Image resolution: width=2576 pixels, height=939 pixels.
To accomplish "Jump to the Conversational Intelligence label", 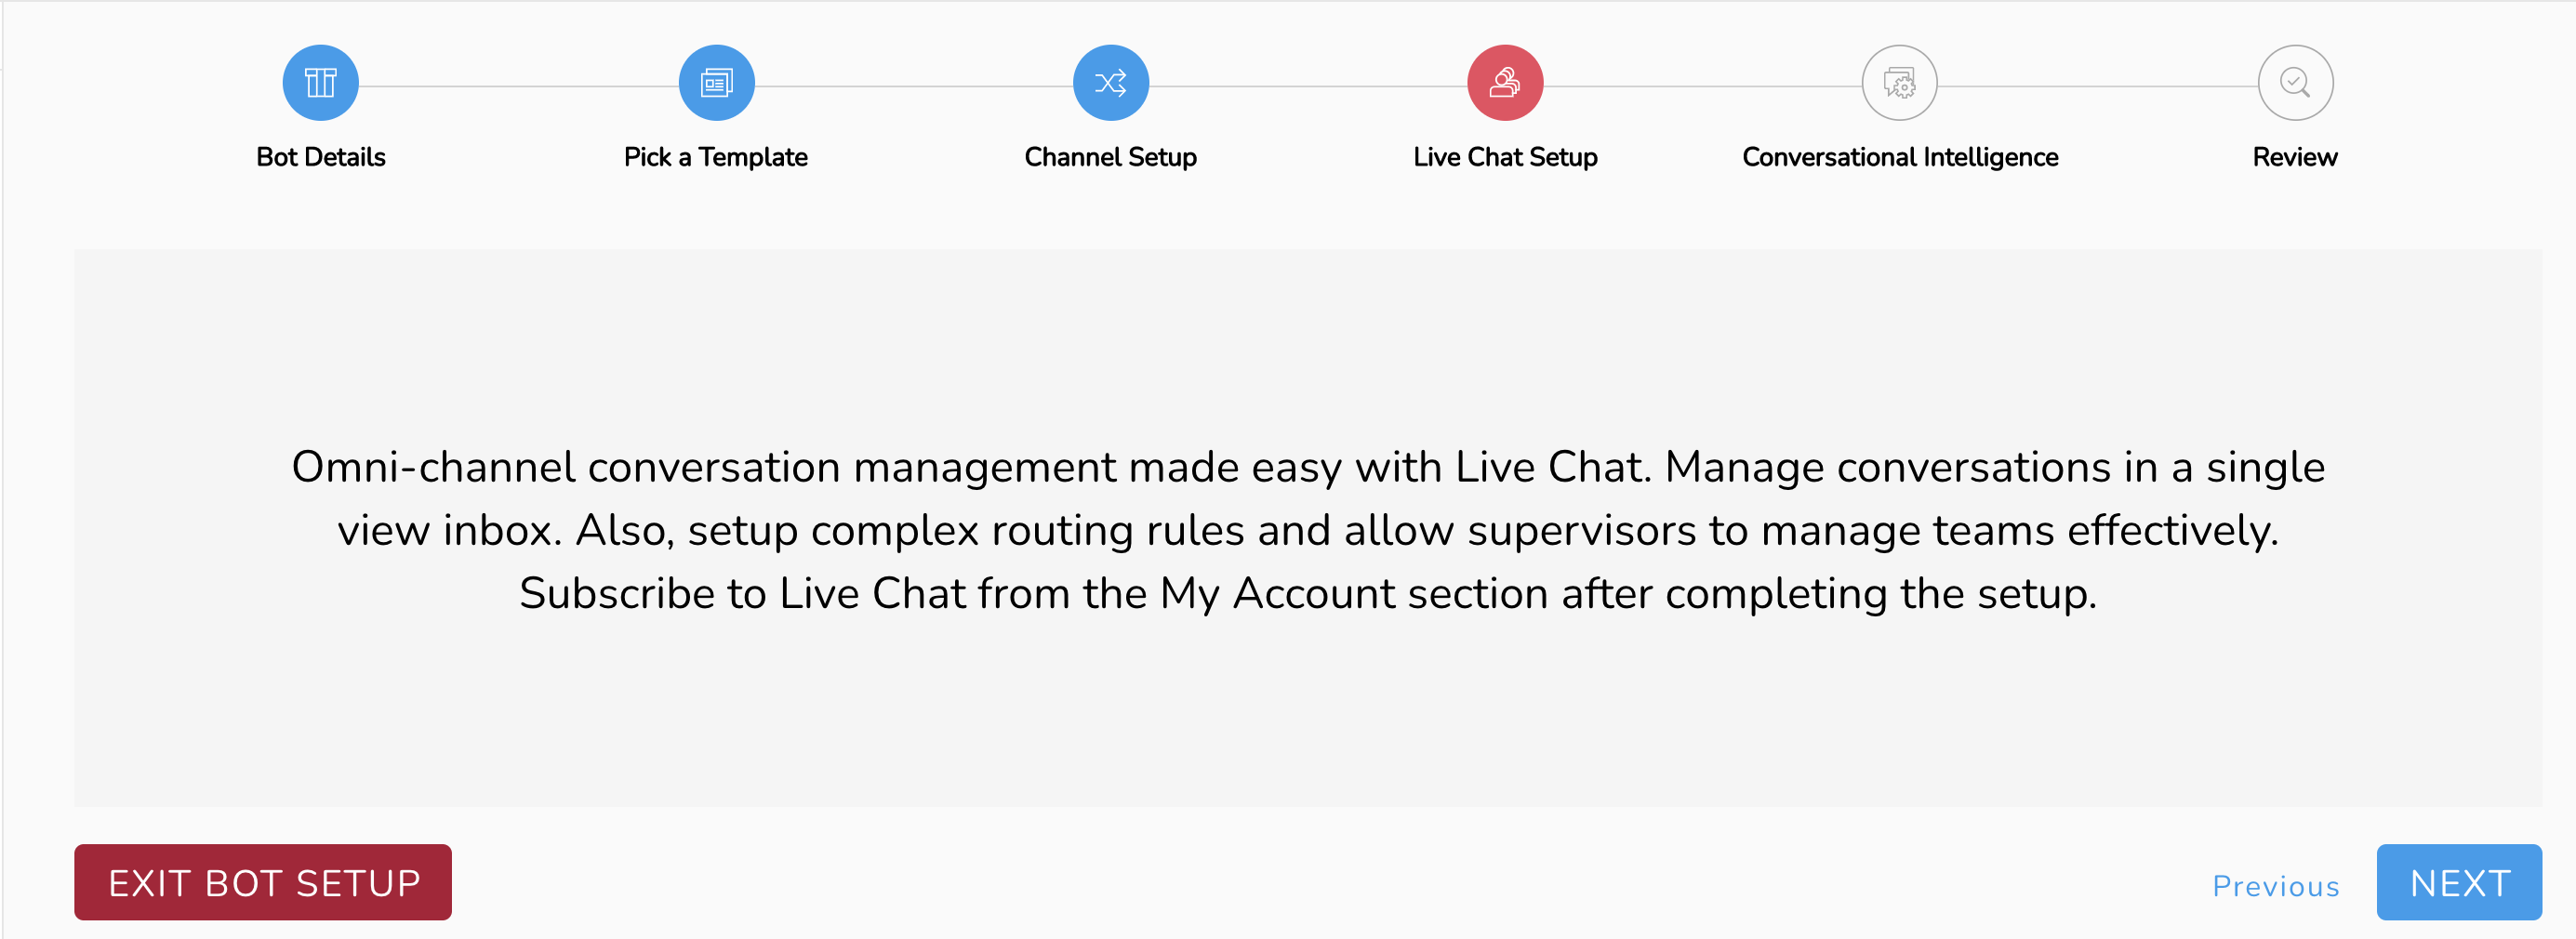I will tap(1899, 157).
